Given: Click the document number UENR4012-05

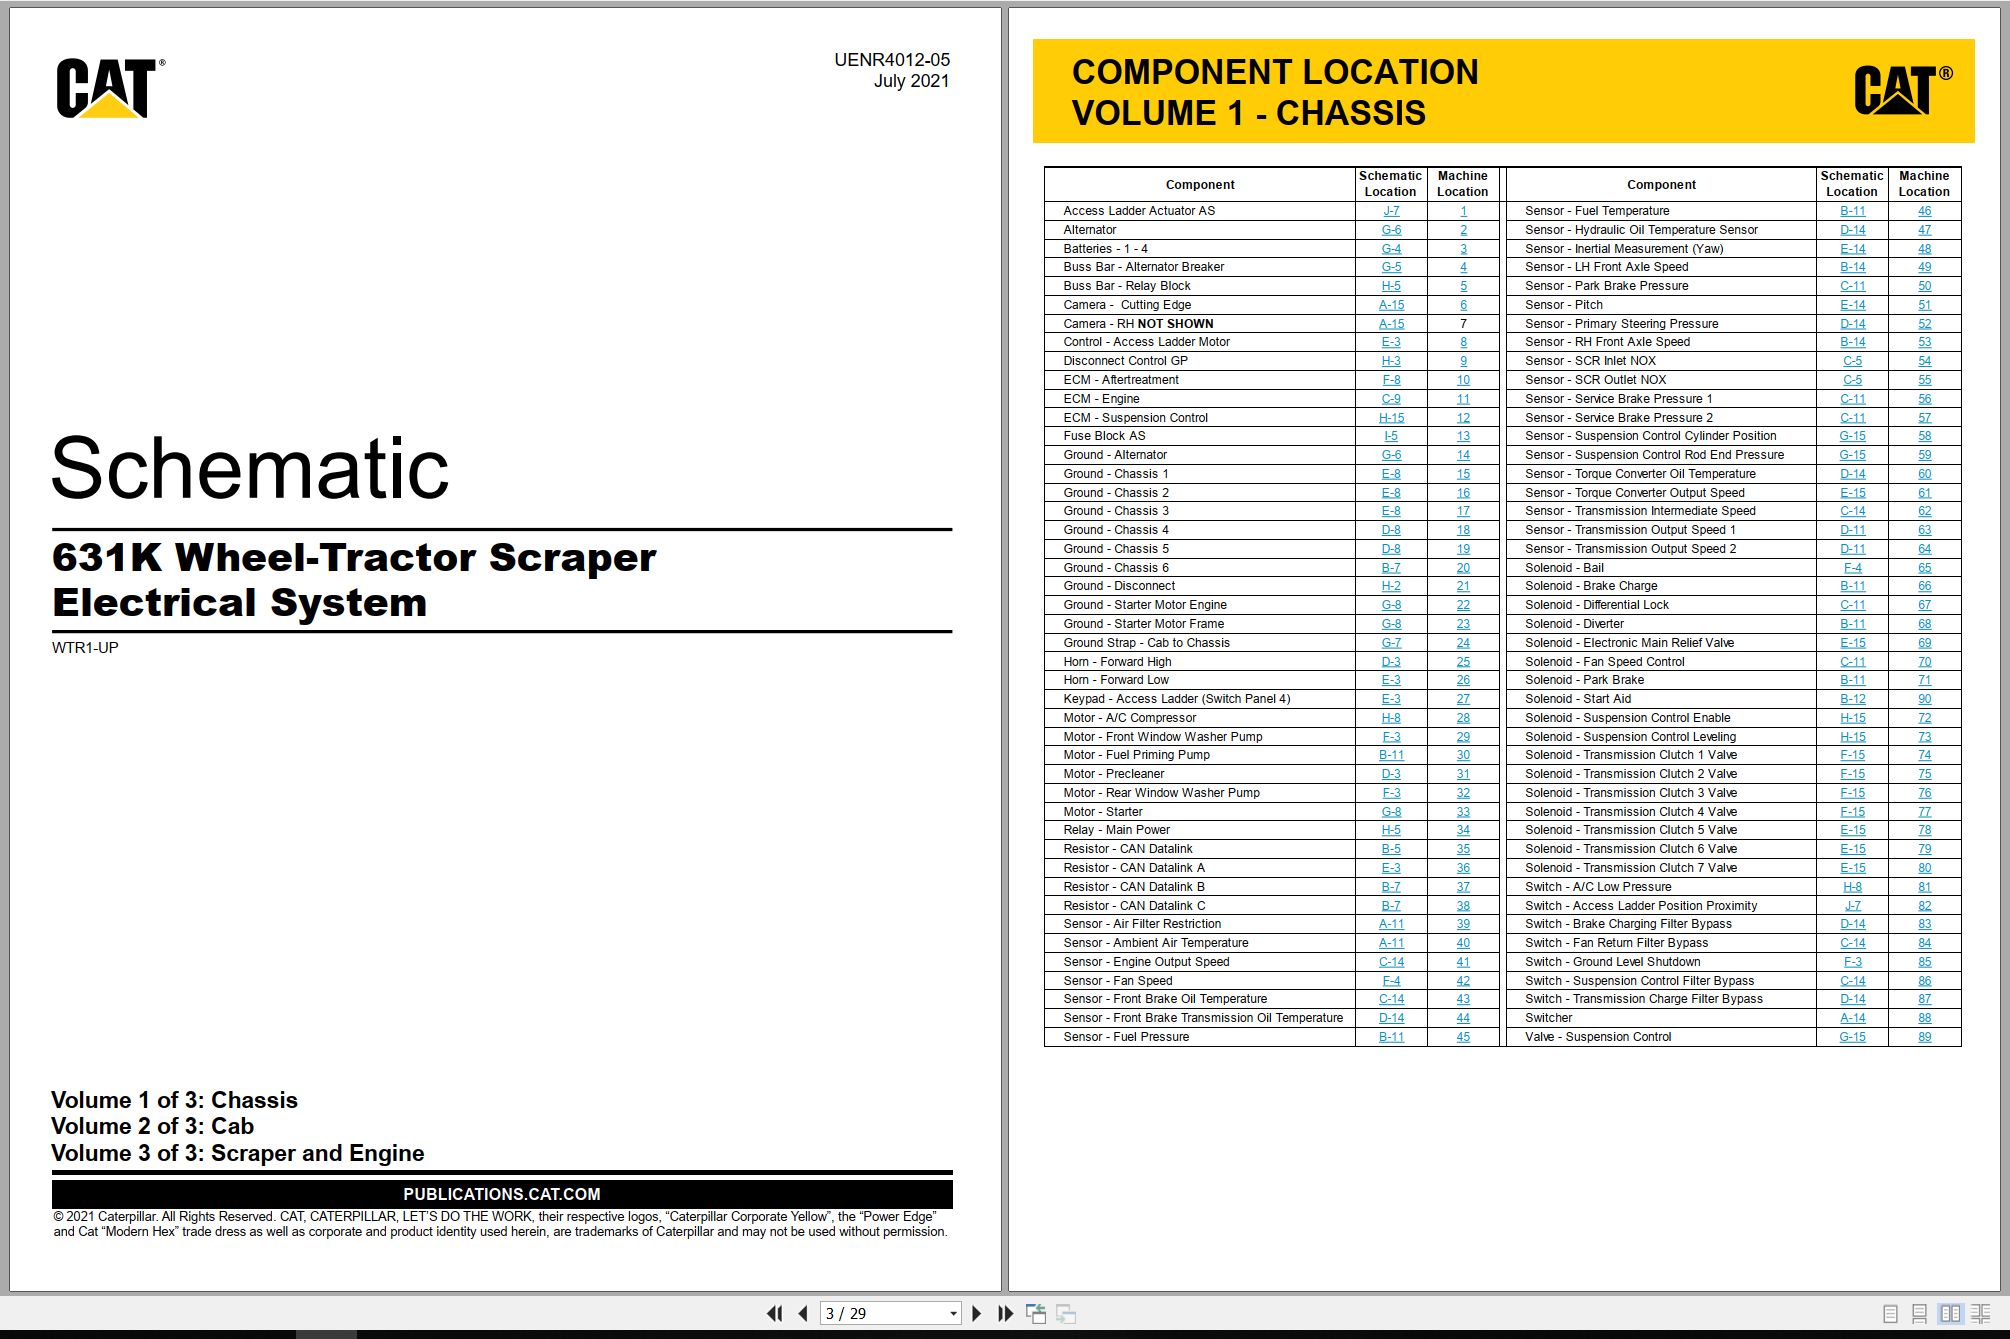Looking at the screenshot, I should [x=892, y=60].
